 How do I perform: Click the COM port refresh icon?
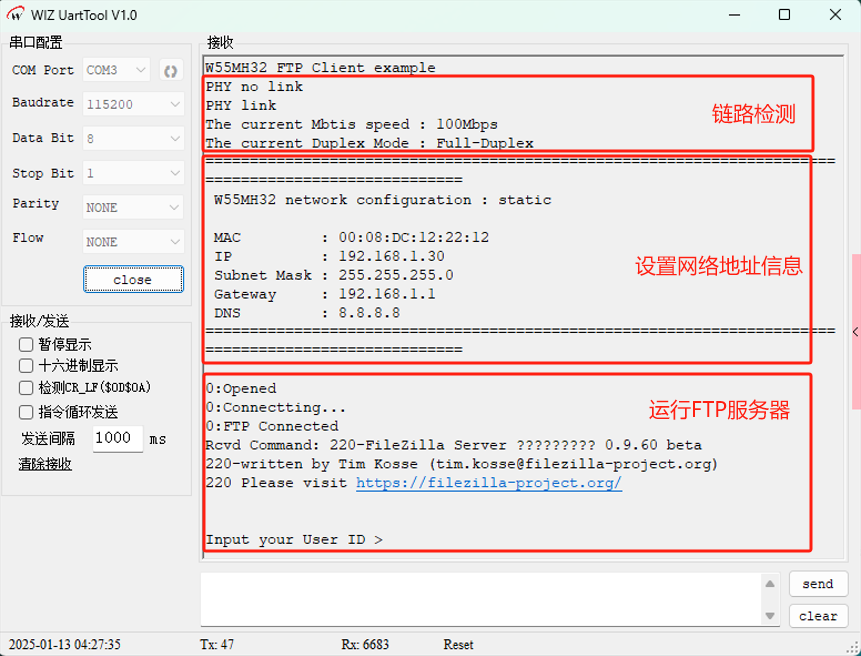click(x=170, y=71)
